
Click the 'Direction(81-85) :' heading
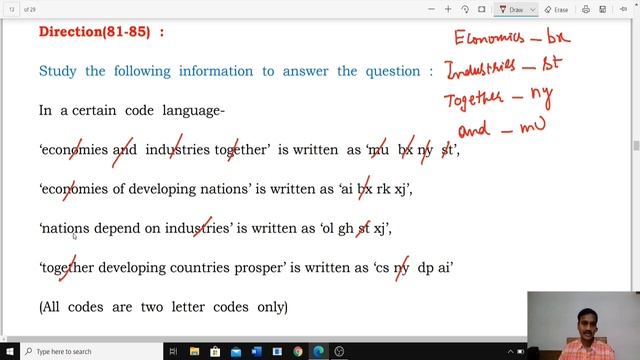(102, 31)
